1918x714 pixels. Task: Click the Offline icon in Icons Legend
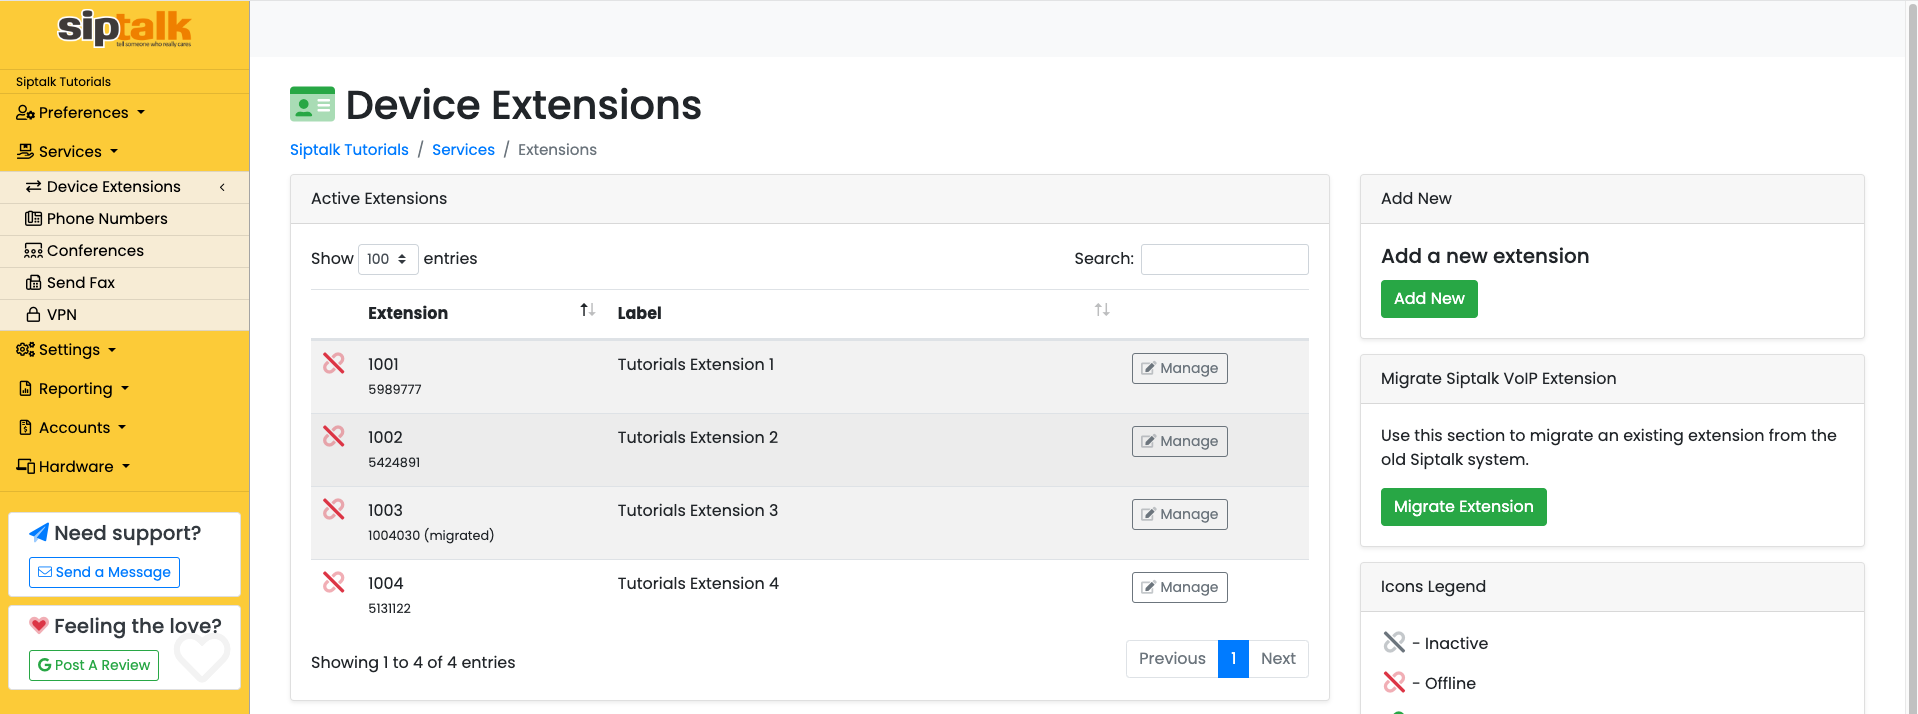[x=1394, y=682]
